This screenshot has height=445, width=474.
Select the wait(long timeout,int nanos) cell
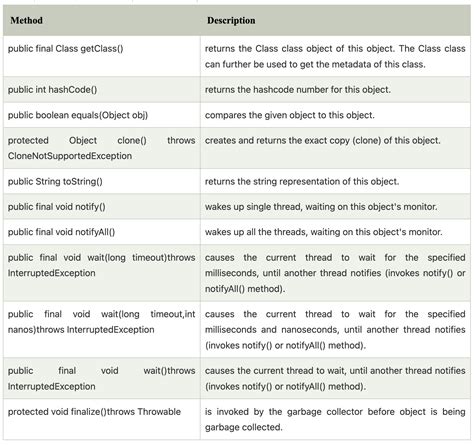102,330
